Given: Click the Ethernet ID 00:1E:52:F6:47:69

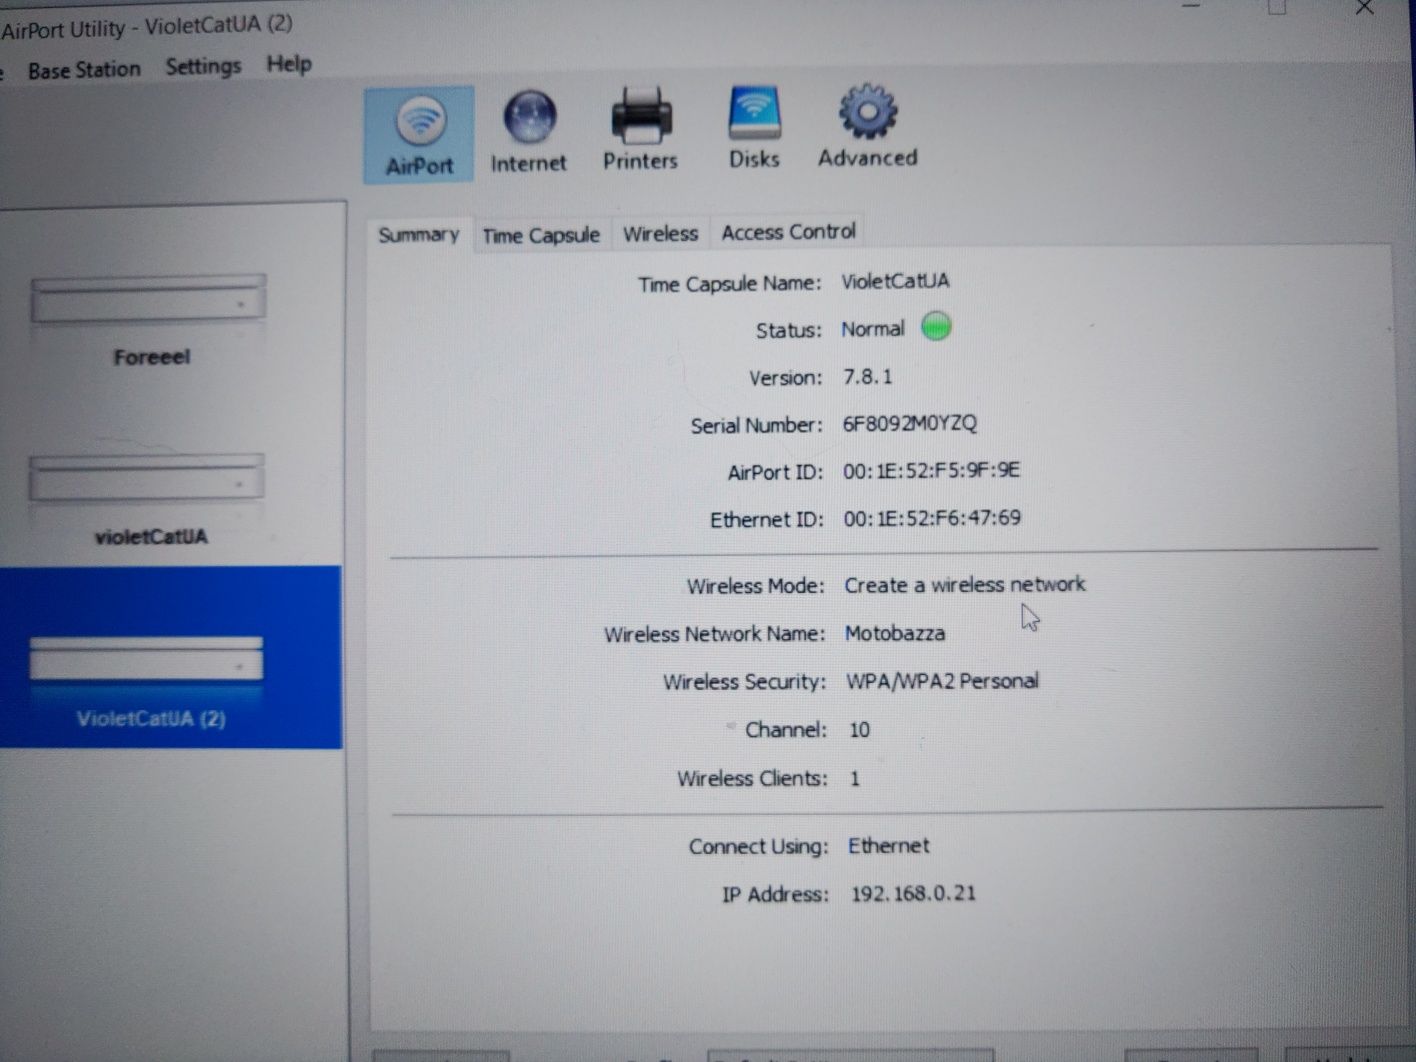Looking at the screenshot, I should tap(932, 518).
